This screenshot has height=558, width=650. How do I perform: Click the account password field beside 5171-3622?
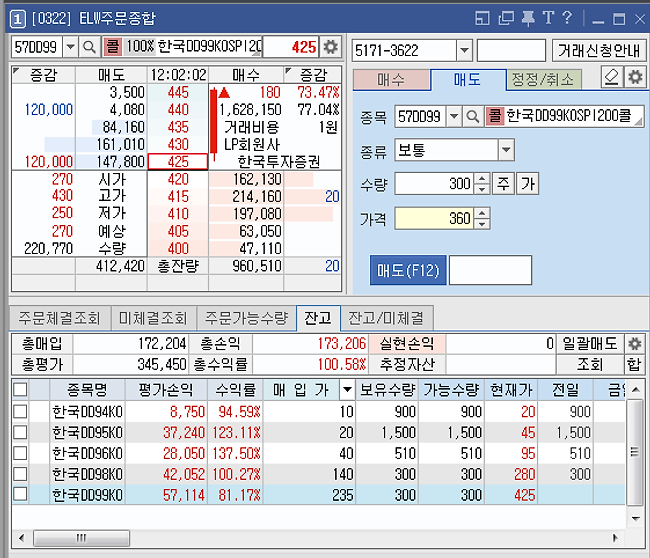pyautogui.click(x=511, y=51)
